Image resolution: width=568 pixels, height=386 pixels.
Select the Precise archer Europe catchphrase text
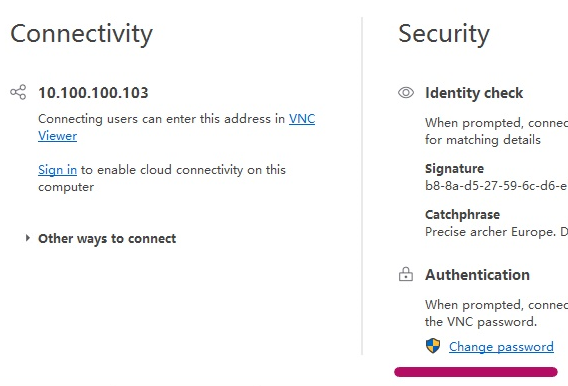click(496, 232)
